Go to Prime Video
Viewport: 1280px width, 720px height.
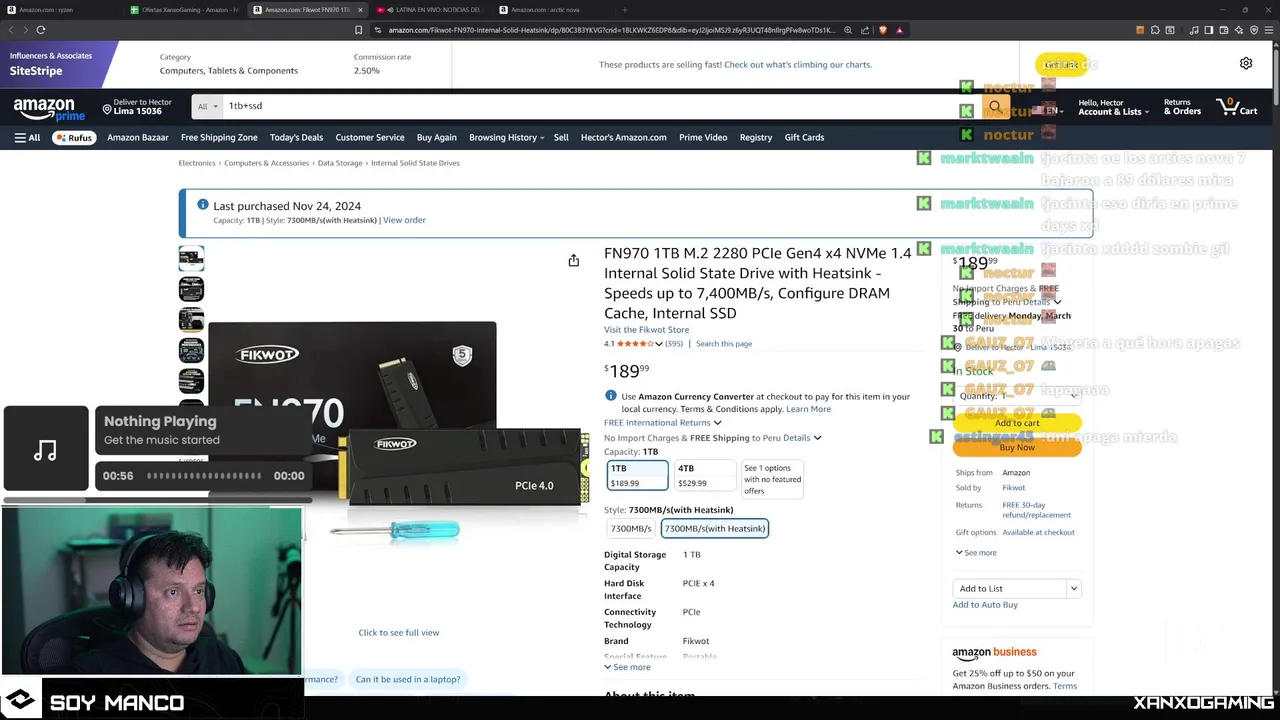[703, 137]
